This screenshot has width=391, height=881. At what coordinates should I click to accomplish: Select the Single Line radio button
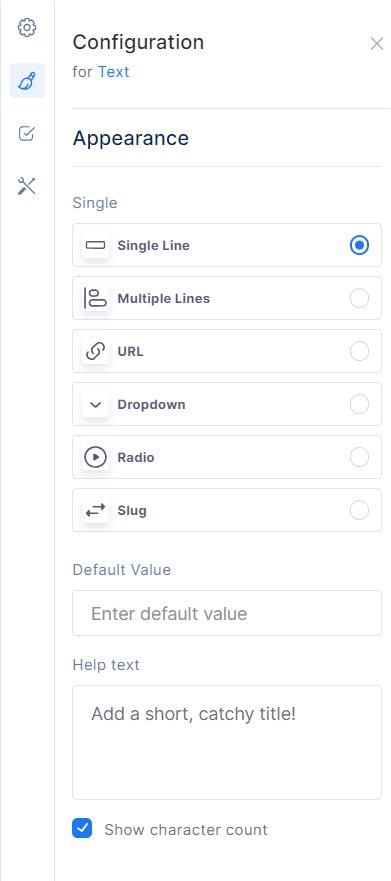point(360,245)
